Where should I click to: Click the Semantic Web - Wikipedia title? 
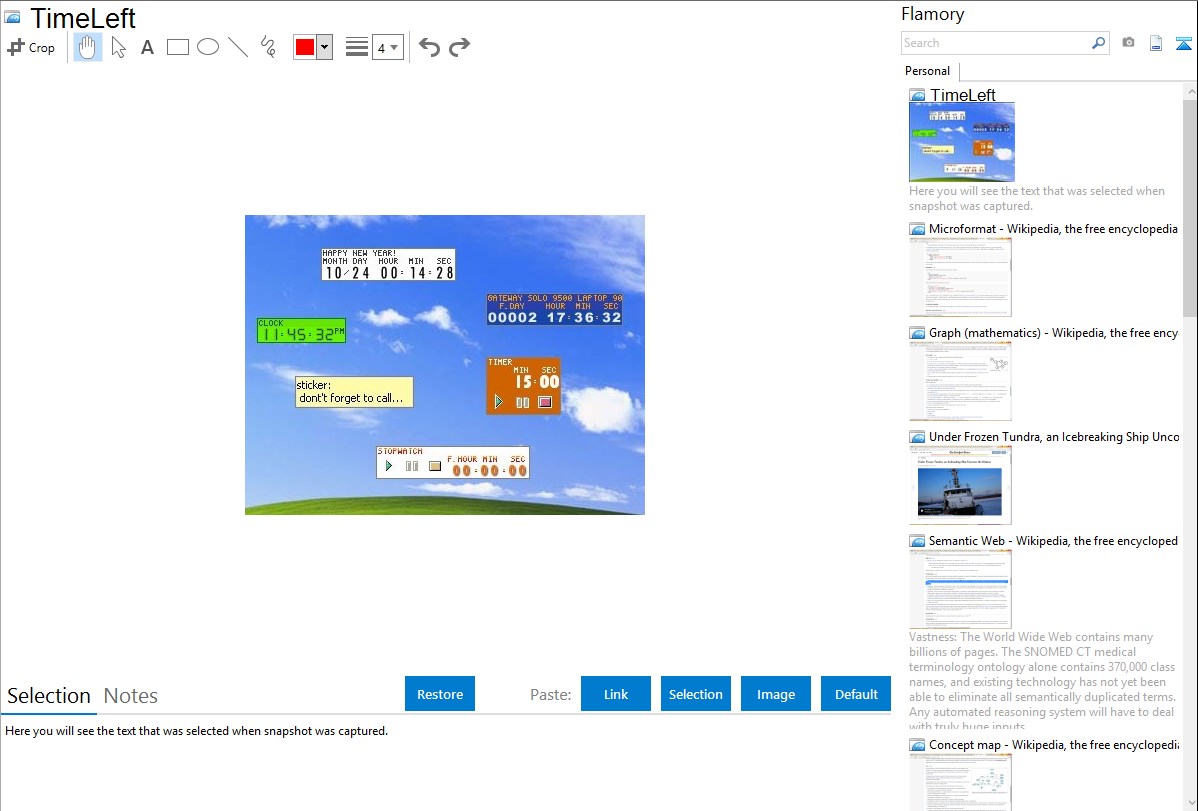coord(1053,540)
